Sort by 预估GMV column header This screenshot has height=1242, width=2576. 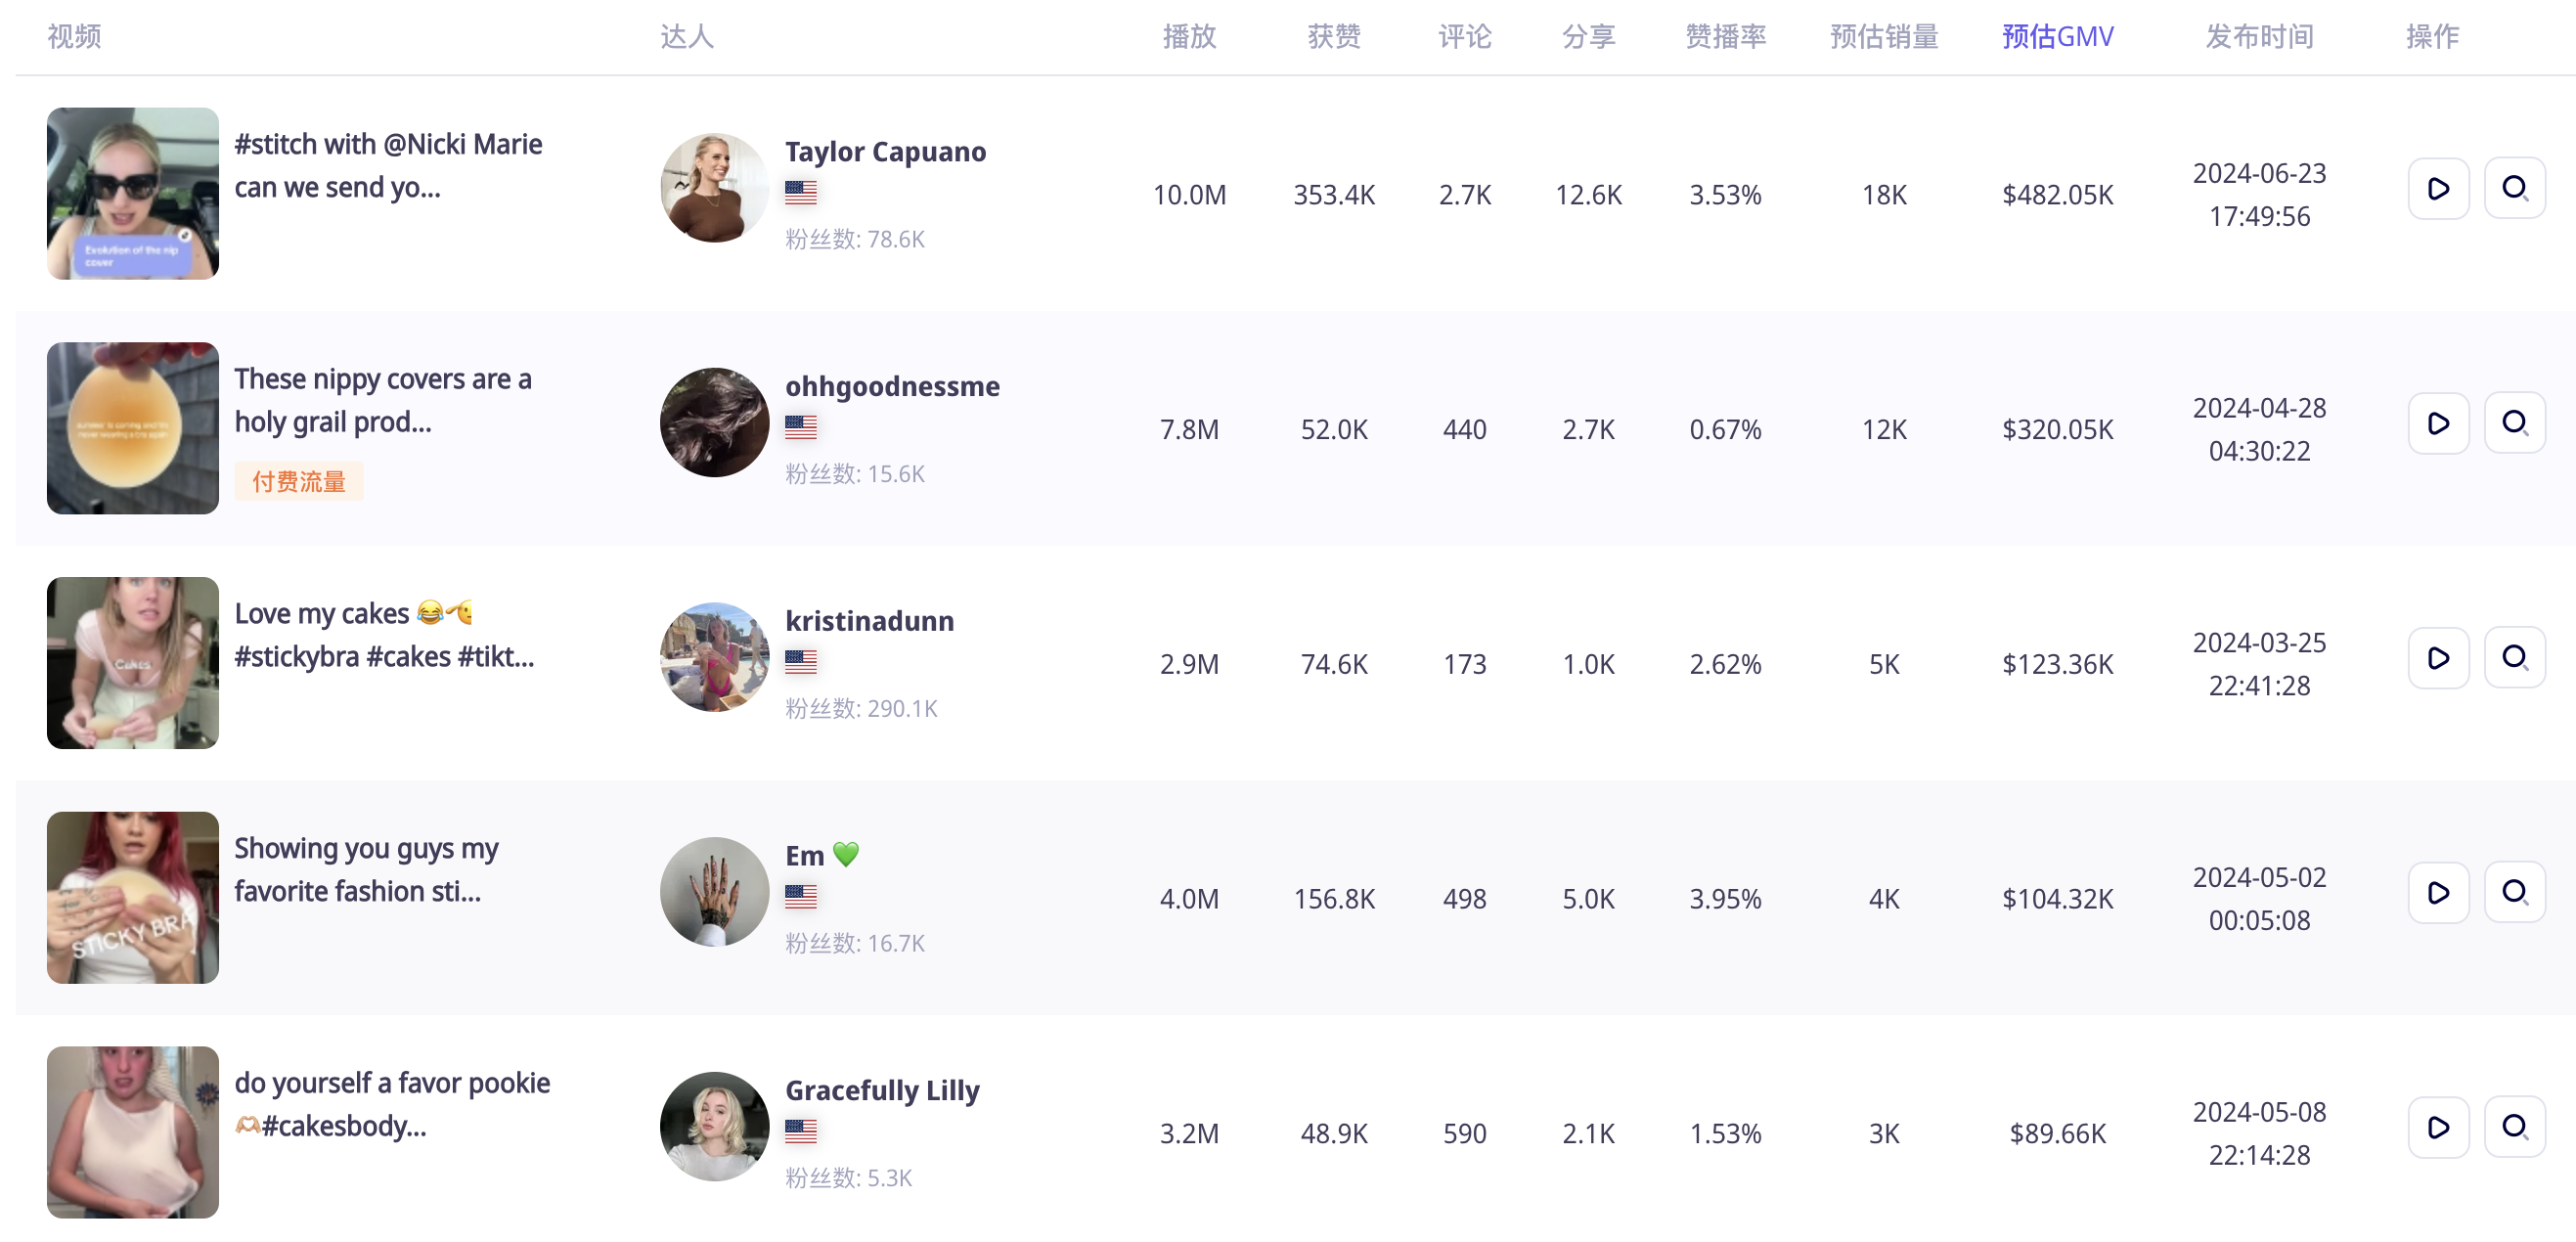2057,37
